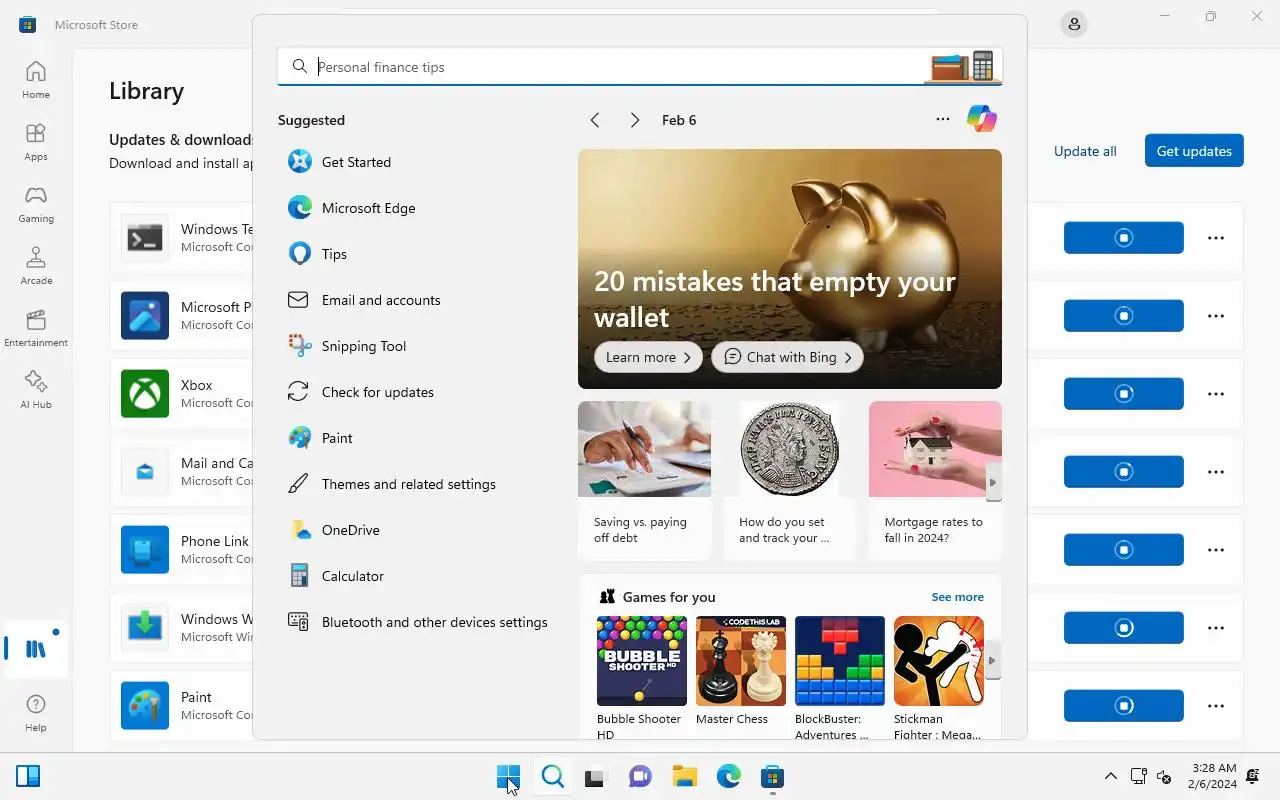The height and width of the screenshot is (800, 1280).
Task: Open Widgets button on taskbar
Action: (x=28, y=777)
